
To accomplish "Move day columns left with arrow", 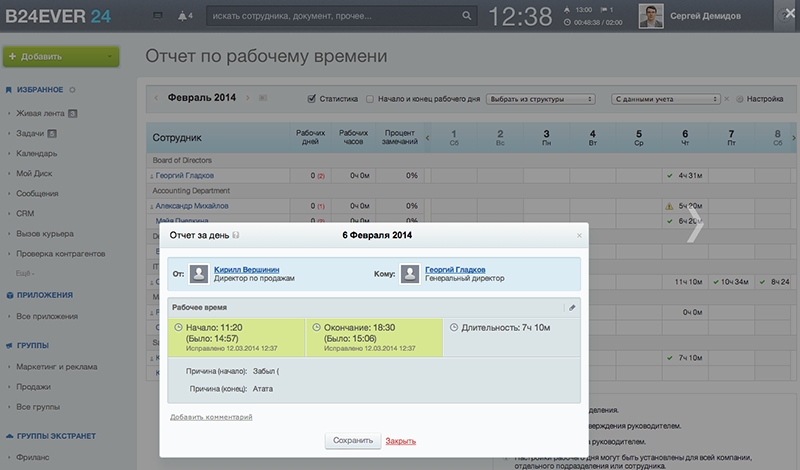I will pyautogui.click(x=428, y=138).
